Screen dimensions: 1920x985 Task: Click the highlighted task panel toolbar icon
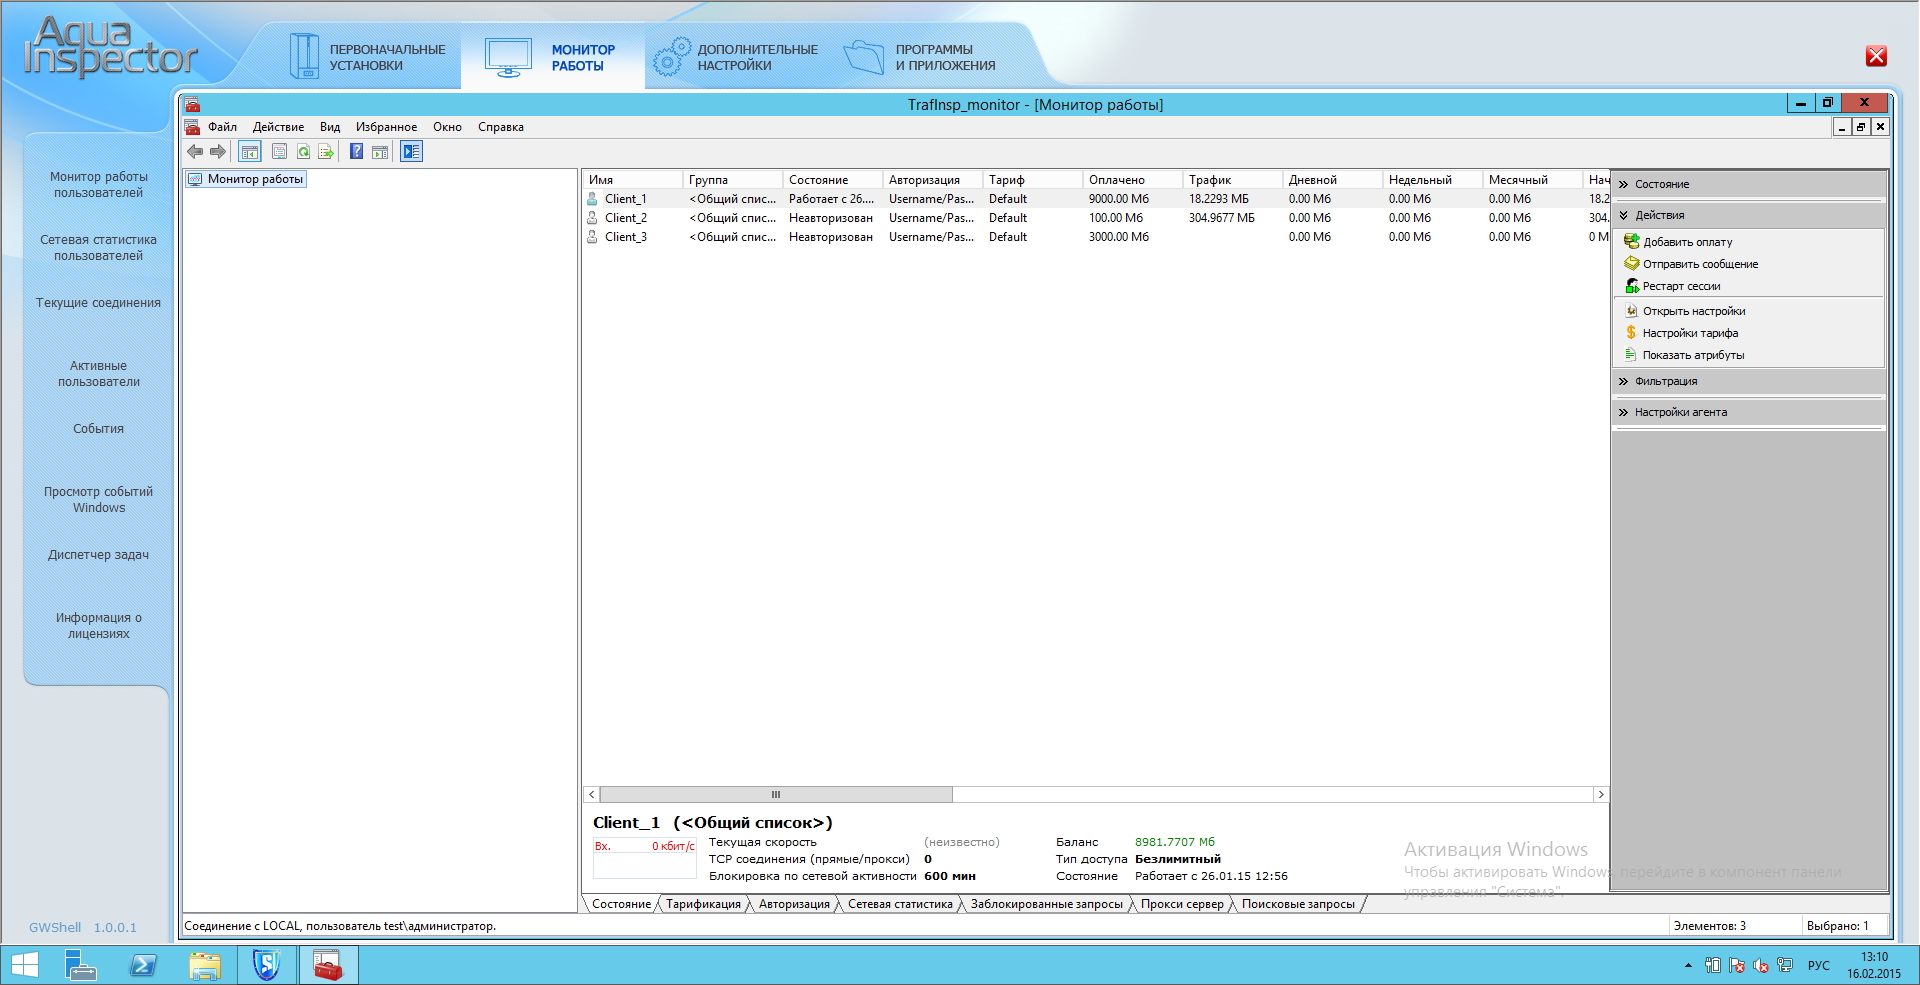(411, 152)
